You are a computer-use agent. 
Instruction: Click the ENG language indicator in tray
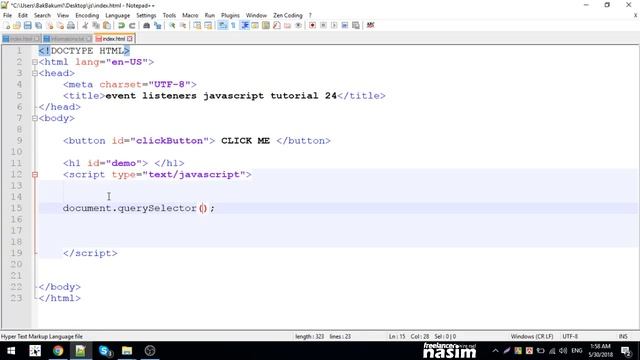[577, 351]
